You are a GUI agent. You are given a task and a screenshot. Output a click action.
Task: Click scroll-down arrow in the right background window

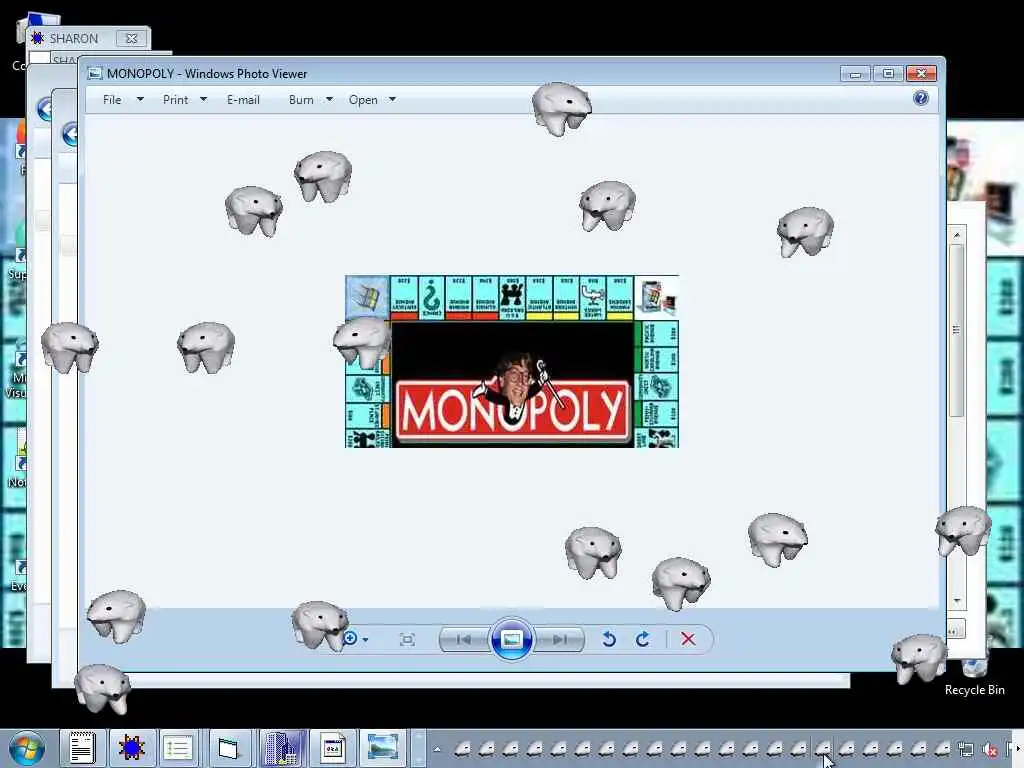click(x=957, y=600)
